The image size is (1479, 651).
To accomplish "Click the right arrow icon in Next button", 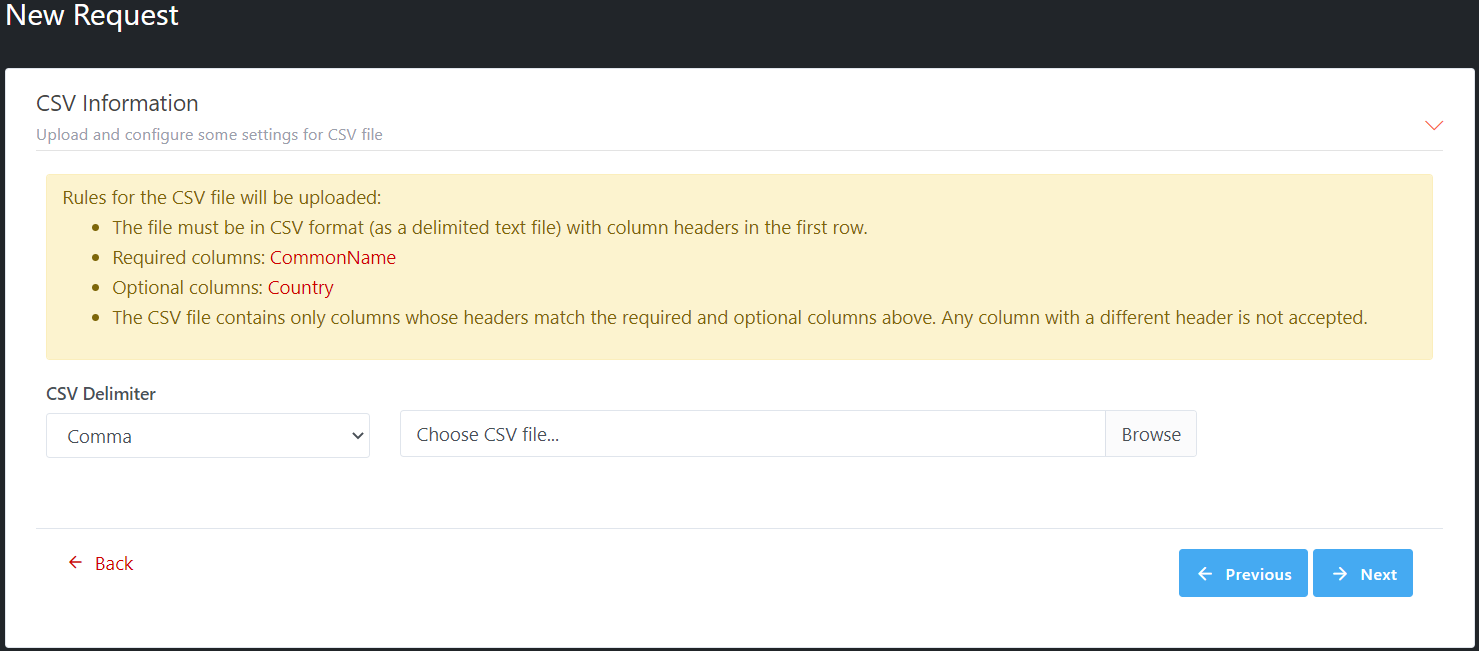I will pyautogui.click(x=1339, y=574).
